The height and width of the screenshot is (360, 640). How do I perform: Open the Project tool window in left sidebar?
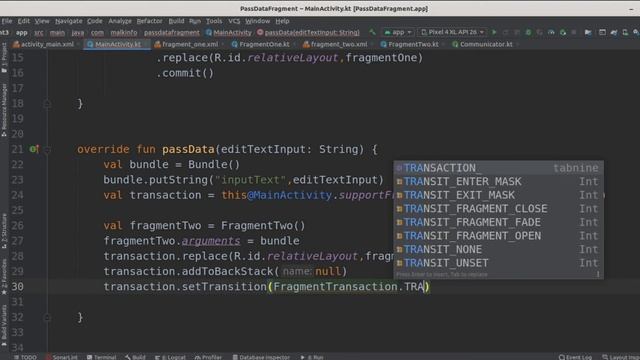point(4,58)
